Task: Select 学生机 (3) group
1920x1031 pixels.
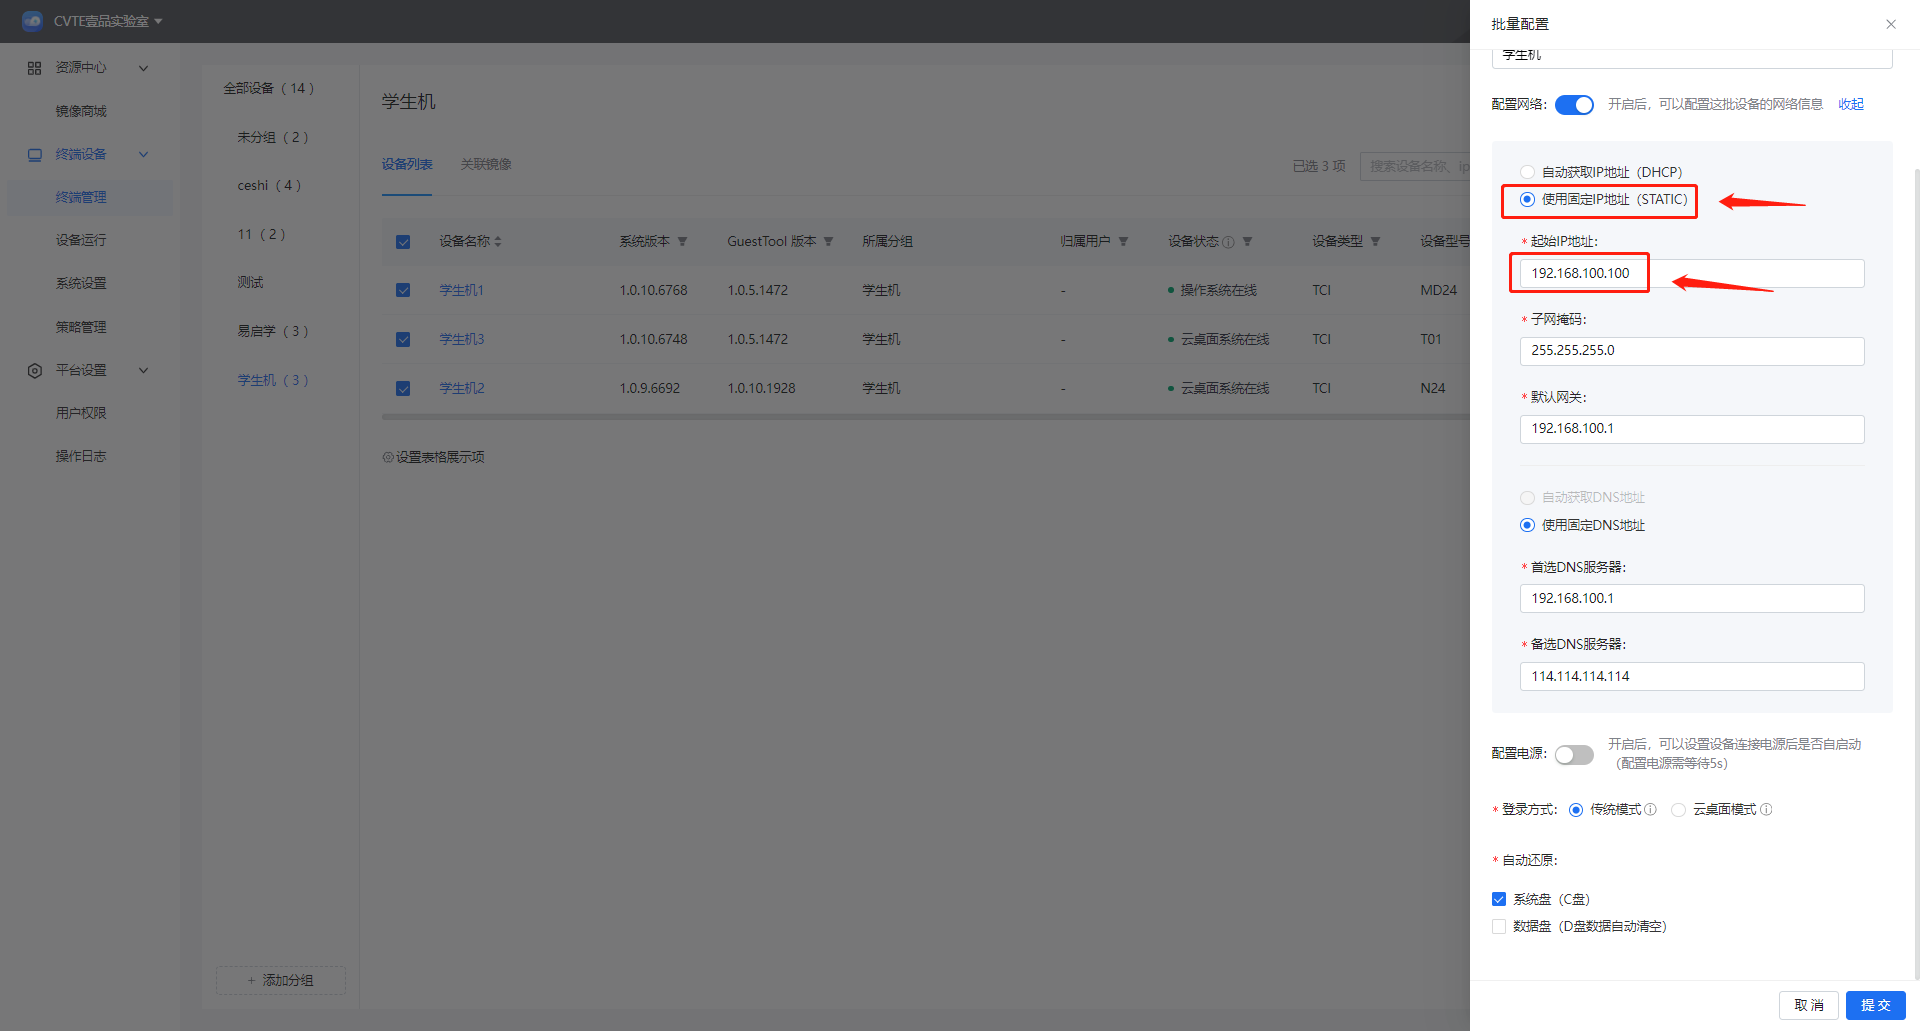Action: coord(273,380)
